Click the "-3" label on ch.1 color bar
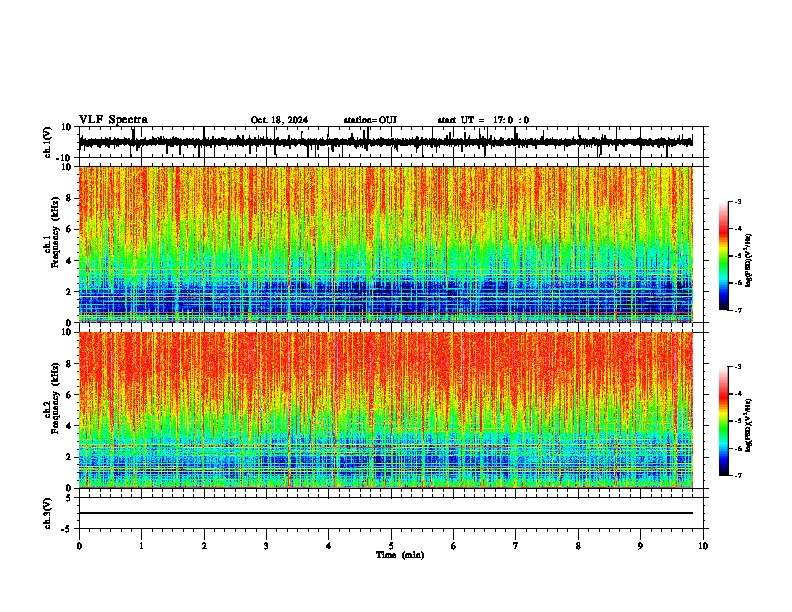This screenshot has width=792, height=612. click(x=737, y=201)
